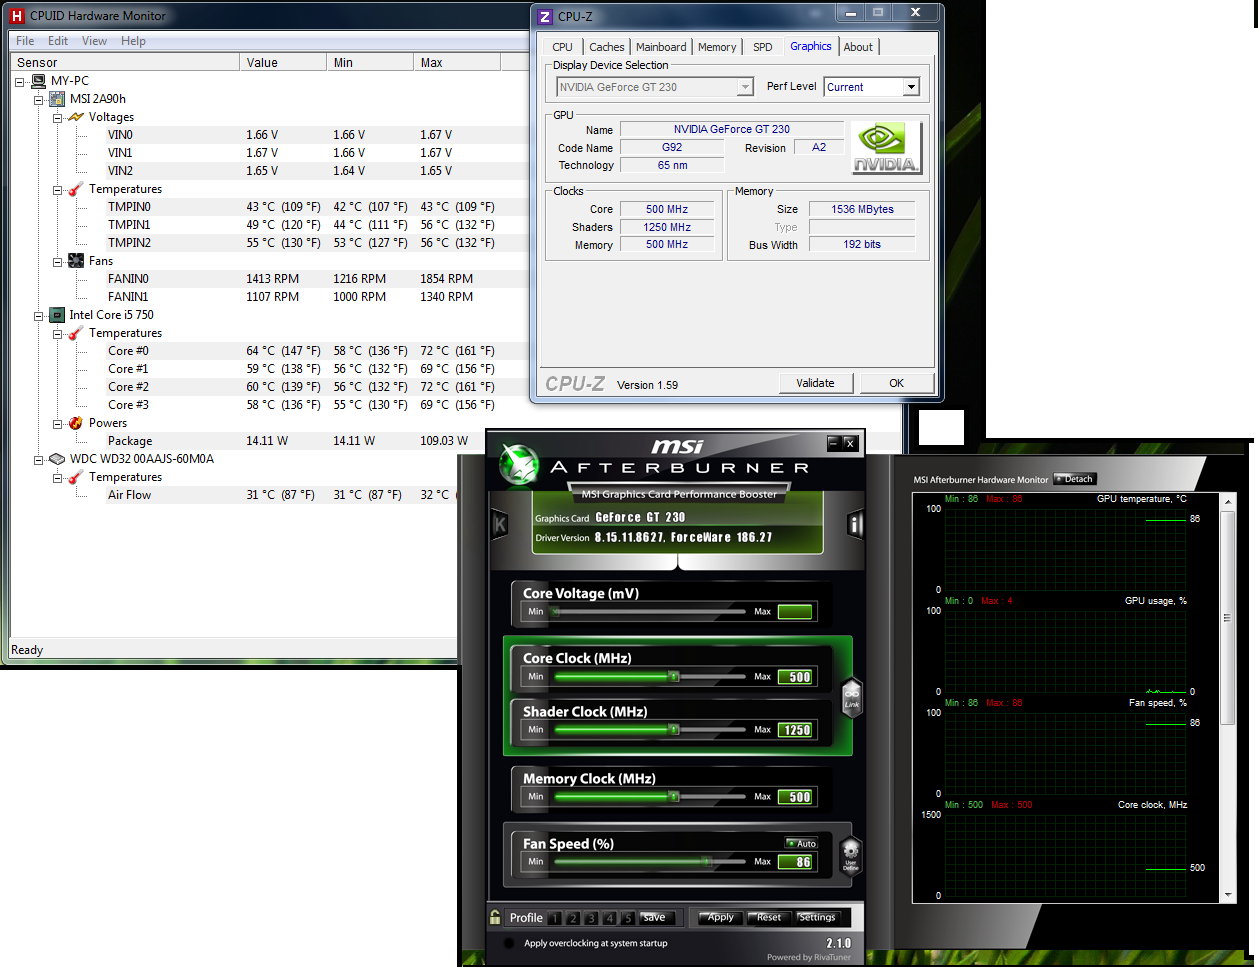
Task: Switch to the Caches tab in CPU-Z
Action: tap(606, 47)
